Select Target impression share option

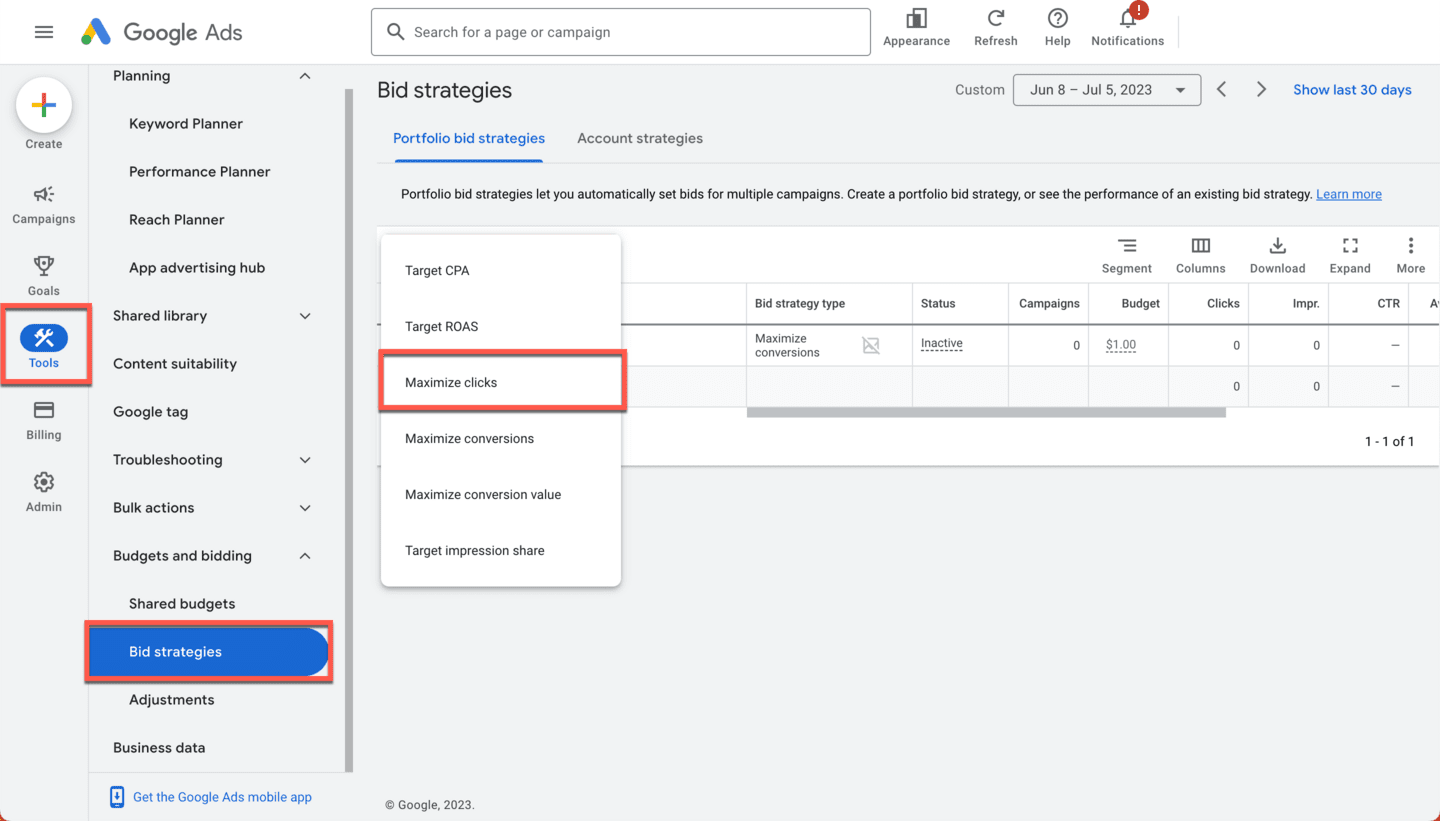[501, 550]
